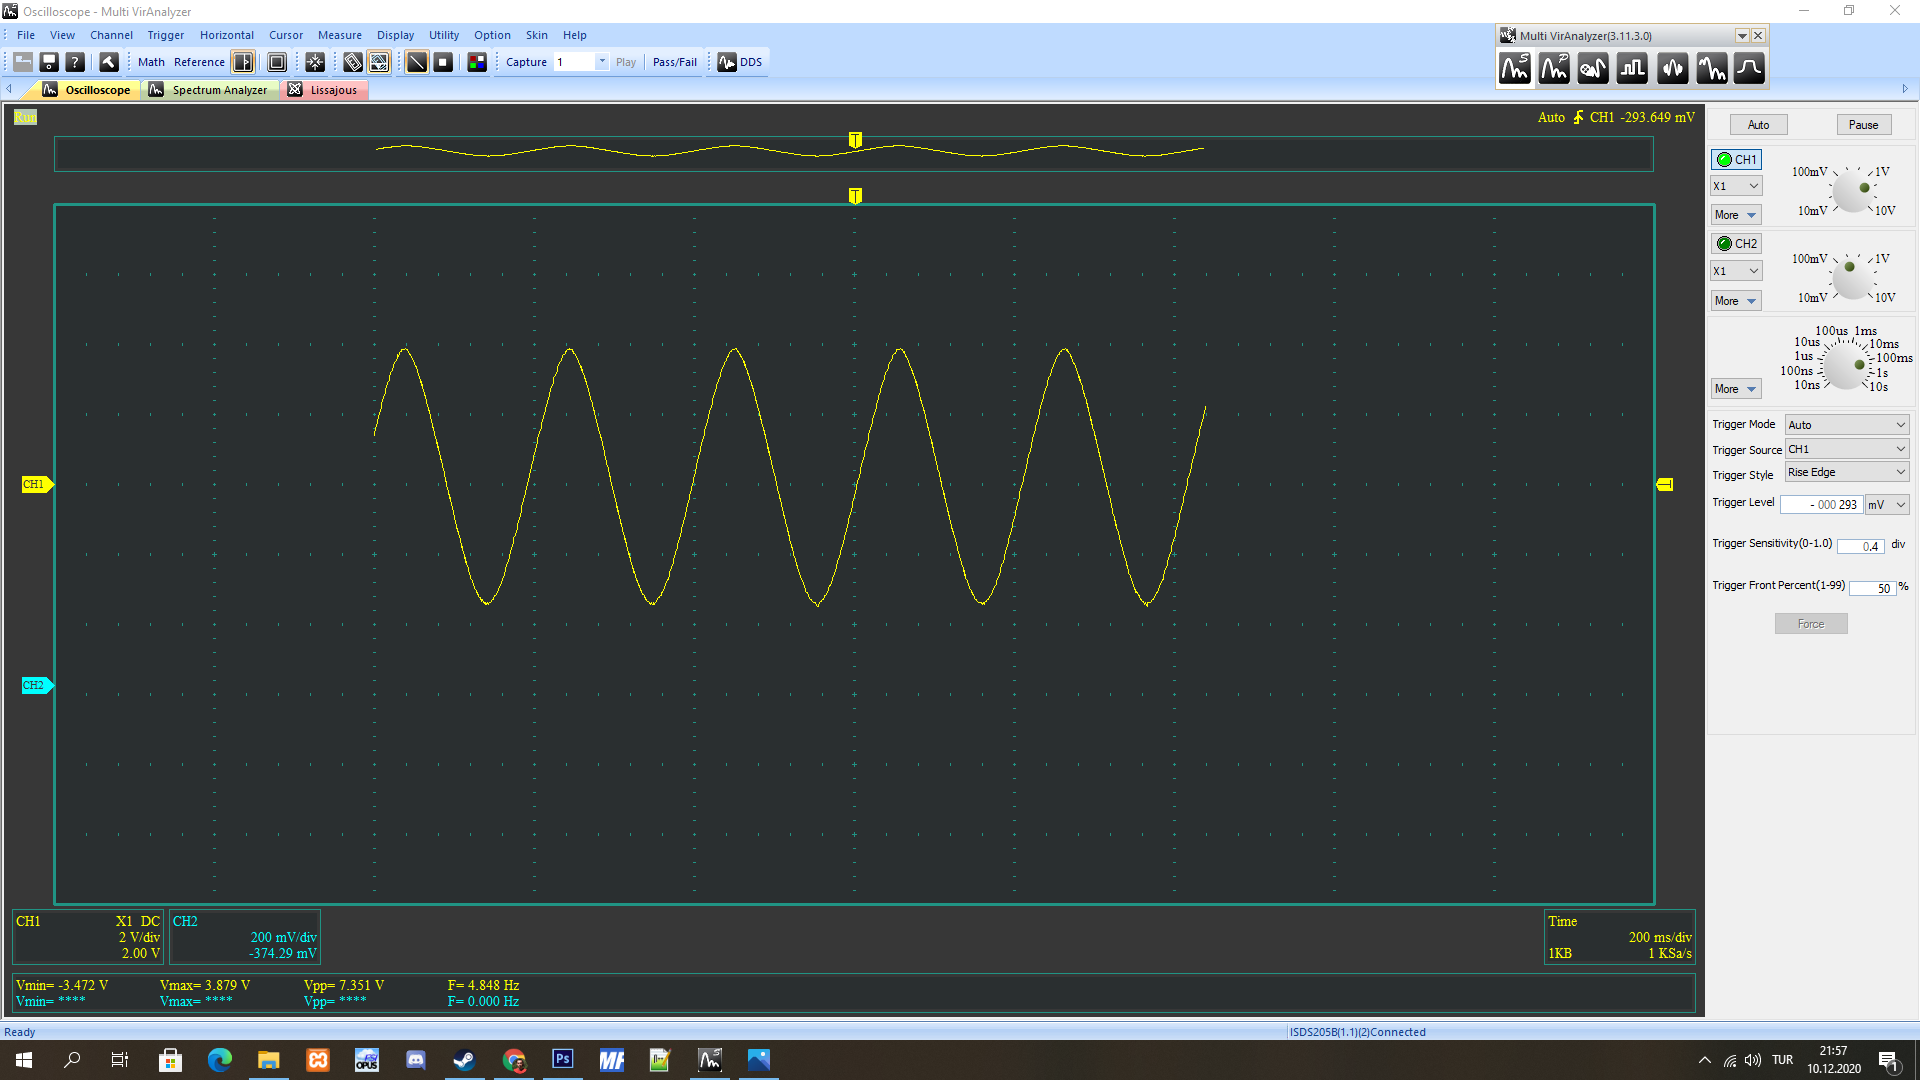Open the CH1 probe X1 dropdown
Screen dimensions: 1920x1080
point(1736,187)
